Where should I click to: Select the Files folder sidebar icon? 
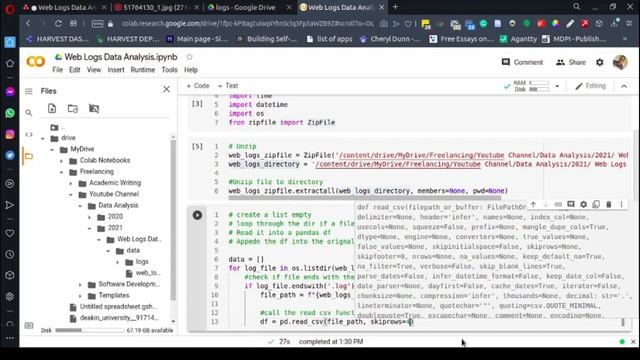pyautogui.click(x=29, y=156)
